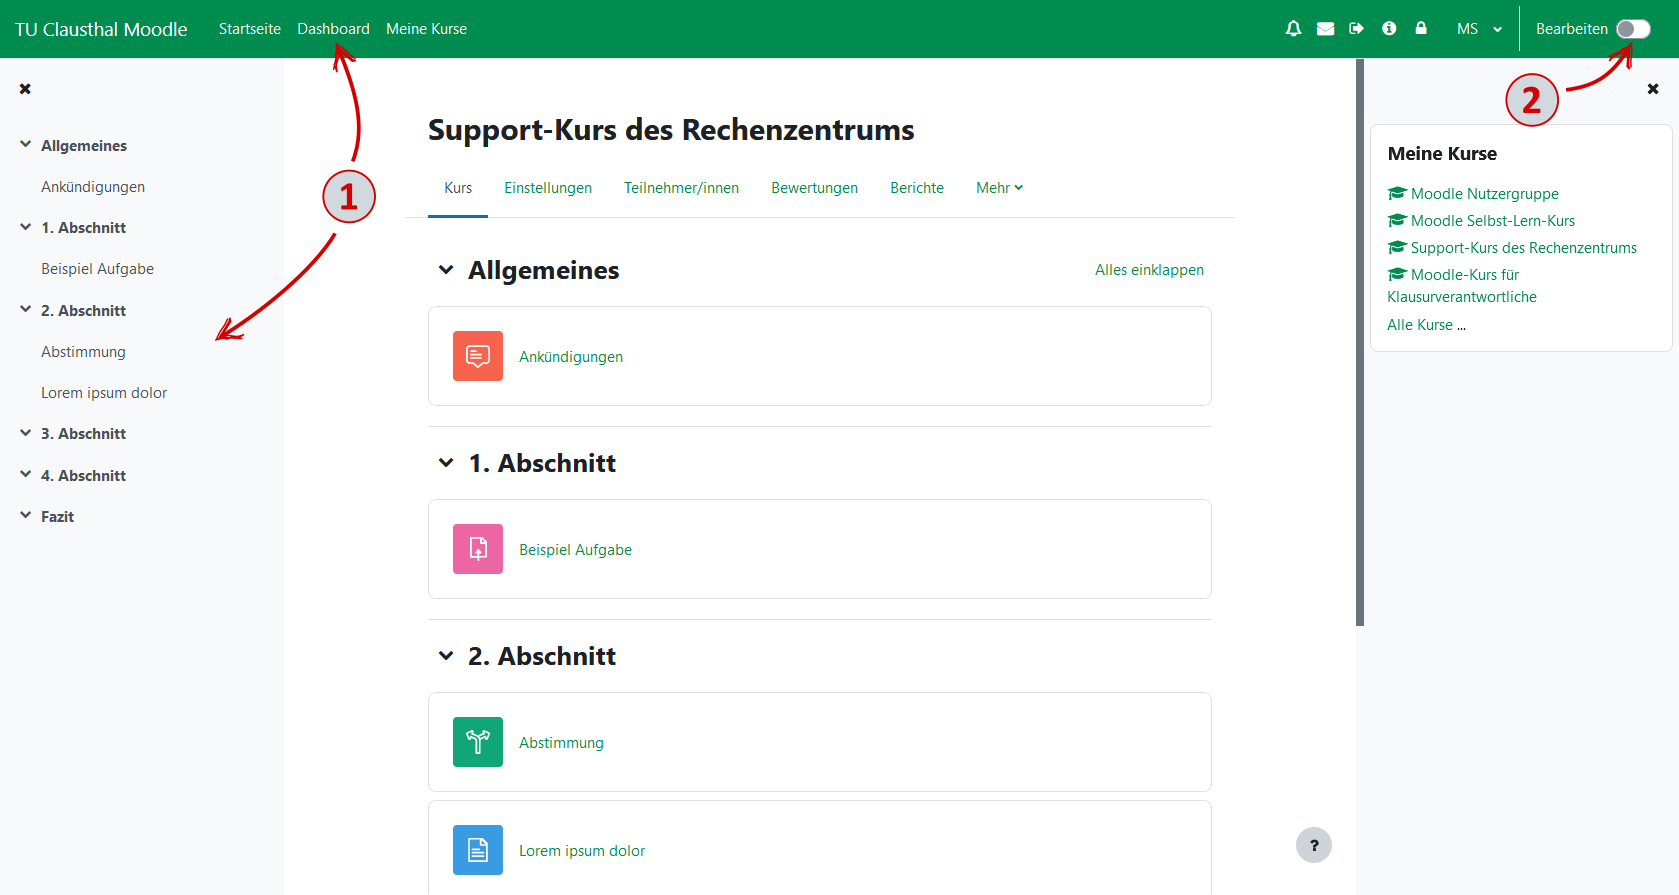Open the MS user menu dropdown

(x=1479, y=29)
